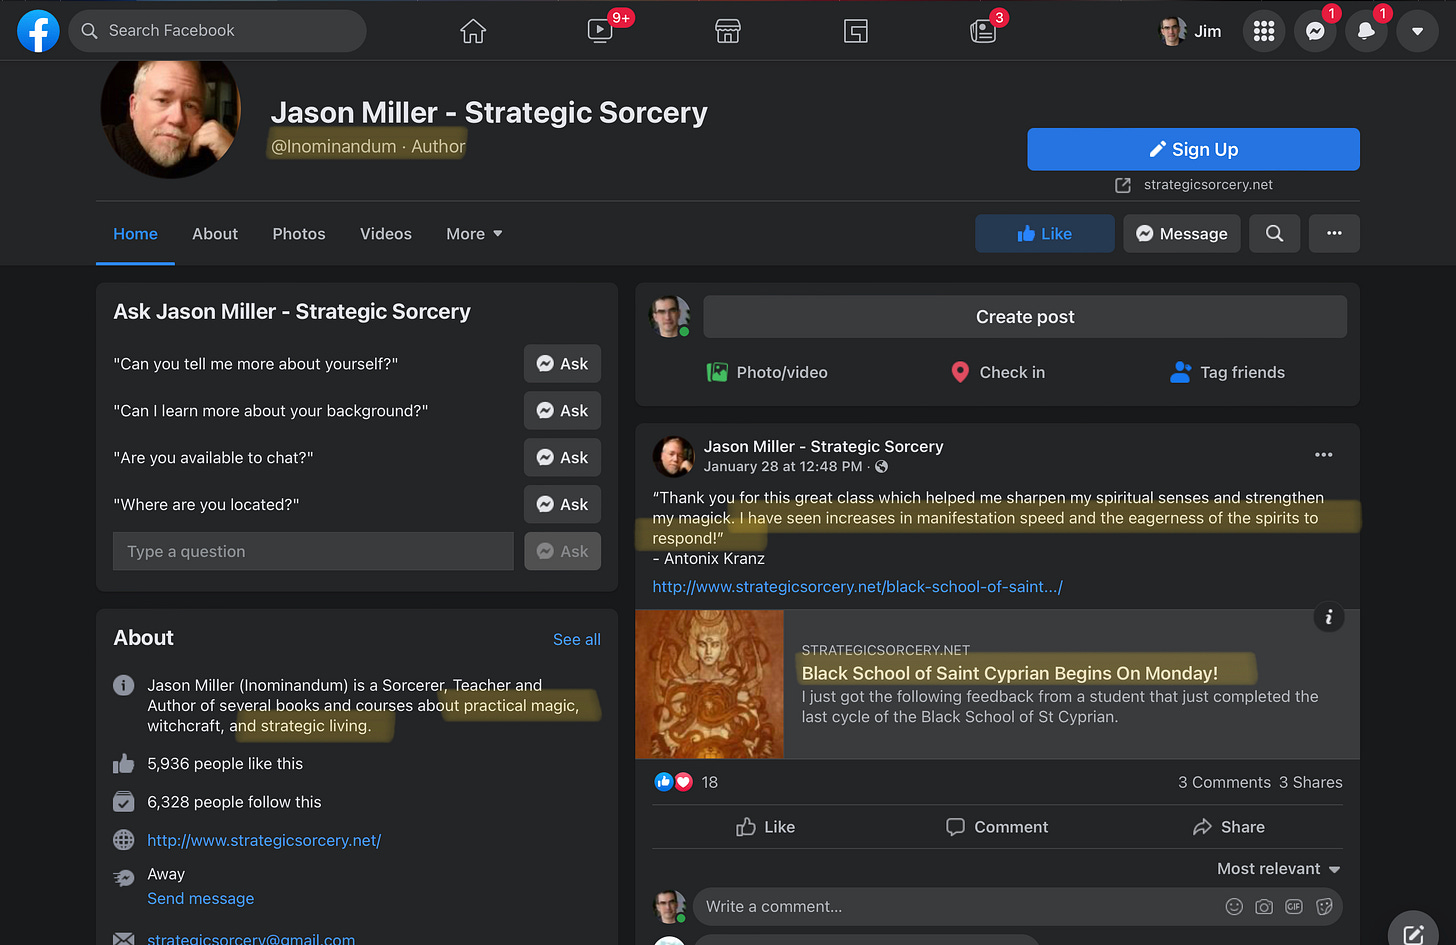Click the link preview info icon
Image resolution: width=1456 pixels, height=945 pixels.
pos(1328,617)
